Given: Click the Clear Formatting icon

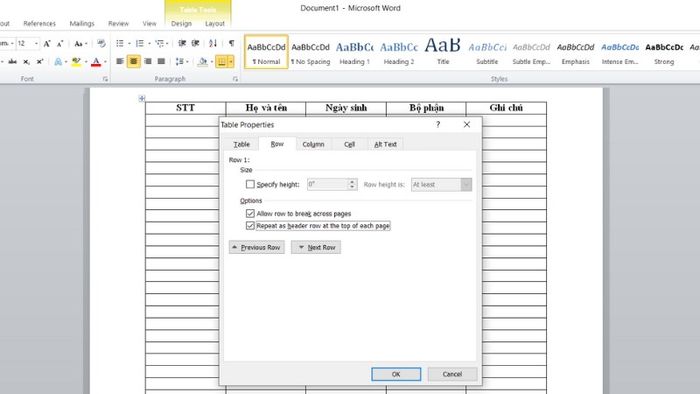Looking at the screenshot, I should coord(101,43).
